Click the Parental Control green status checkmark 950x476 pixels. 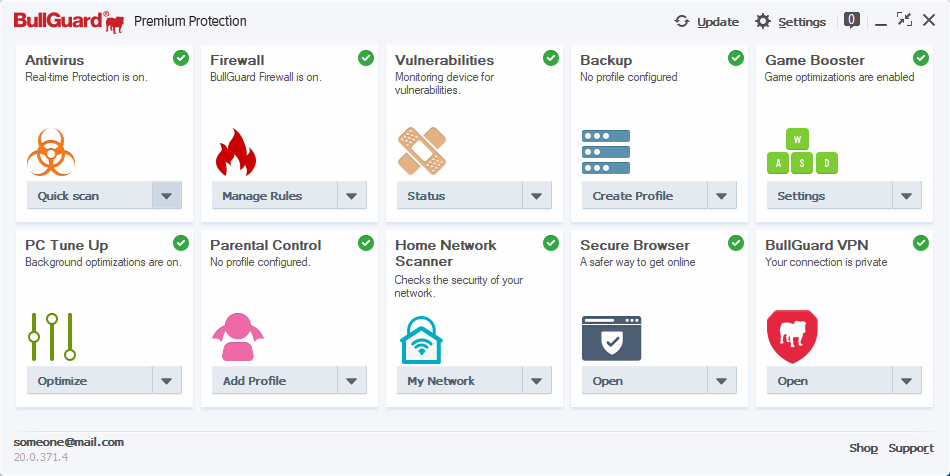pyautogui.click(x=366, y=243)
